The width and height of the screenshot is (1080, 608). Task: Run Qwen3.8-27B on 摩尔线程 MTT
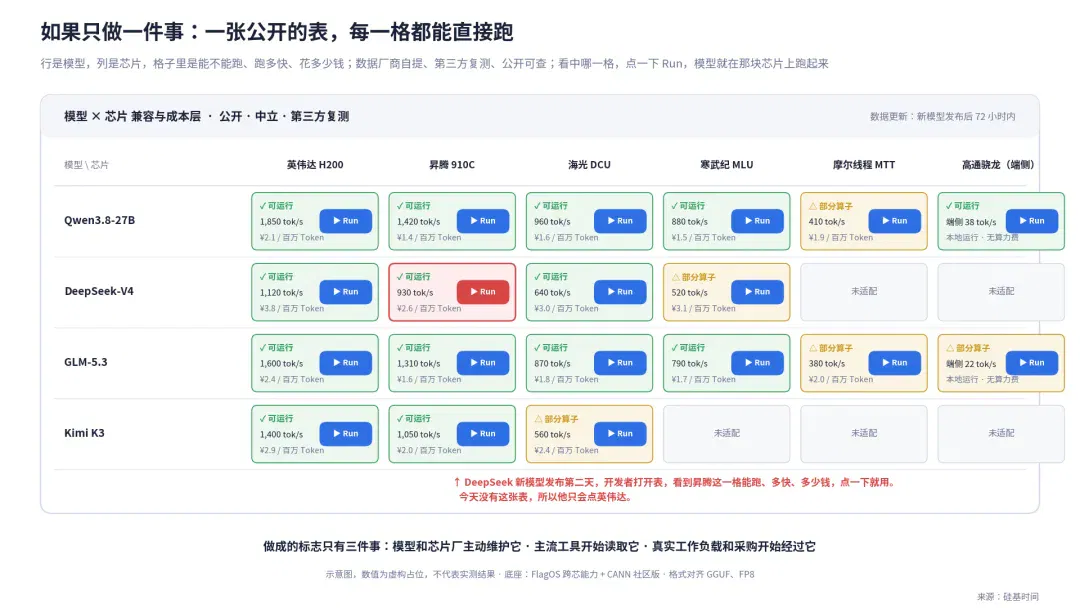894,221
